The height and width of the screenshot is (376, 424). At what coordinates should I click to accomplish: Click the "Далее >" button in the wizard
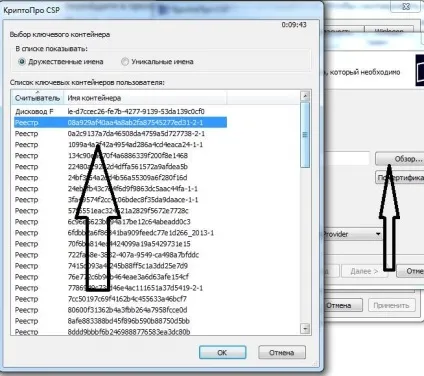click(x=365, y=271)
